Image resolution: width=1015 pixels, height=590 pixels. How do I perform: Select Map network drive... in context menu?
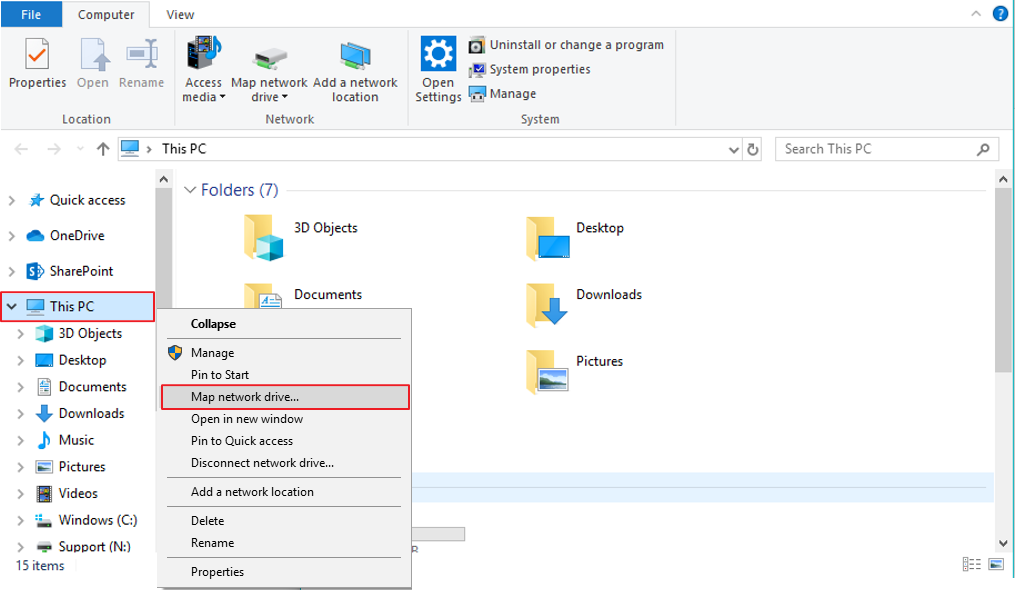coord(245,397)
